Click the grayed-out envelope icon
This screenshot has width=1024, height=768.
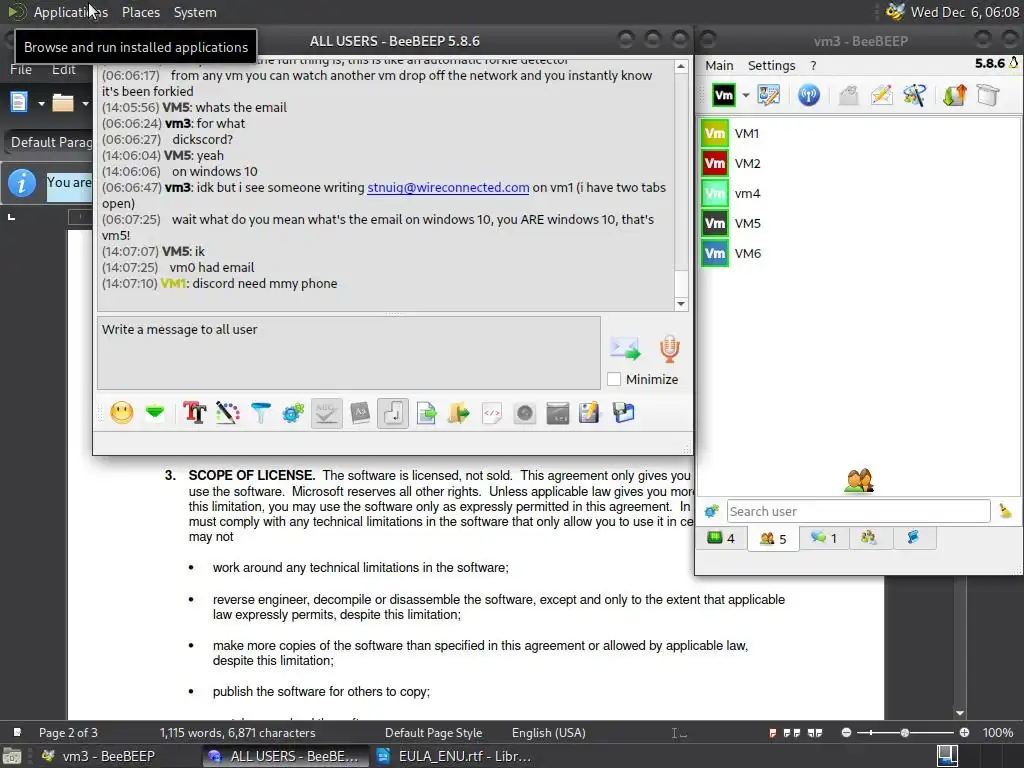coord(848,95)
